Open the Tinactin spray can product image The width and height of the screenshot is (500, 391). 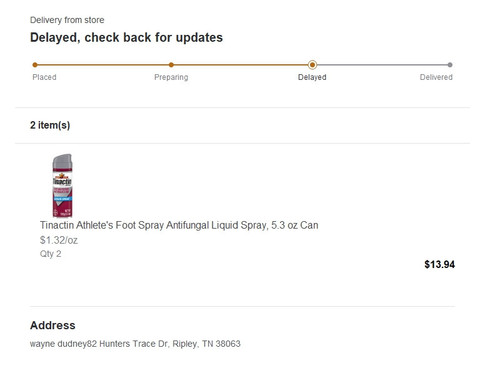[62, 186]
